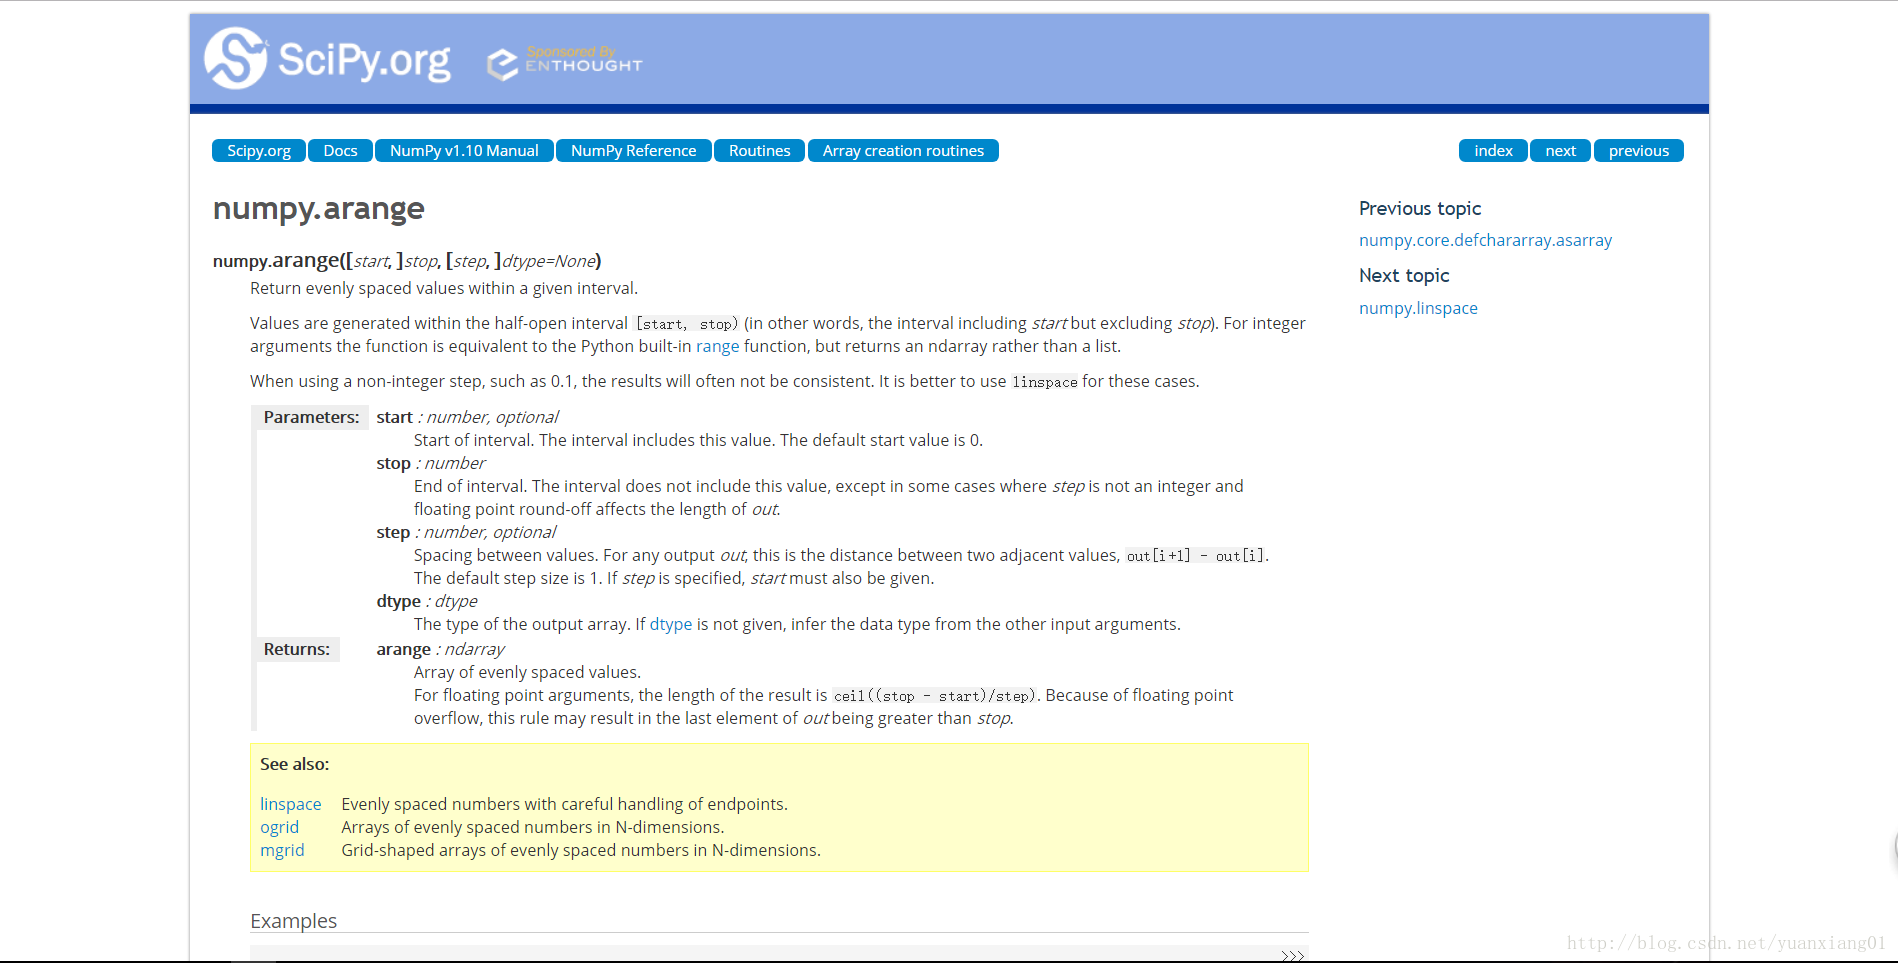Go to the next page button
This screenshot has height=963, width=1898.
coord(1560,151)
